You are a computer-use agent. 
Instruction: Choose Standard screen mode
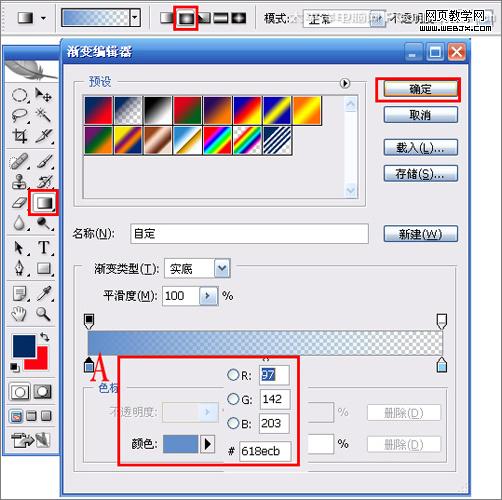click(16, 416)
